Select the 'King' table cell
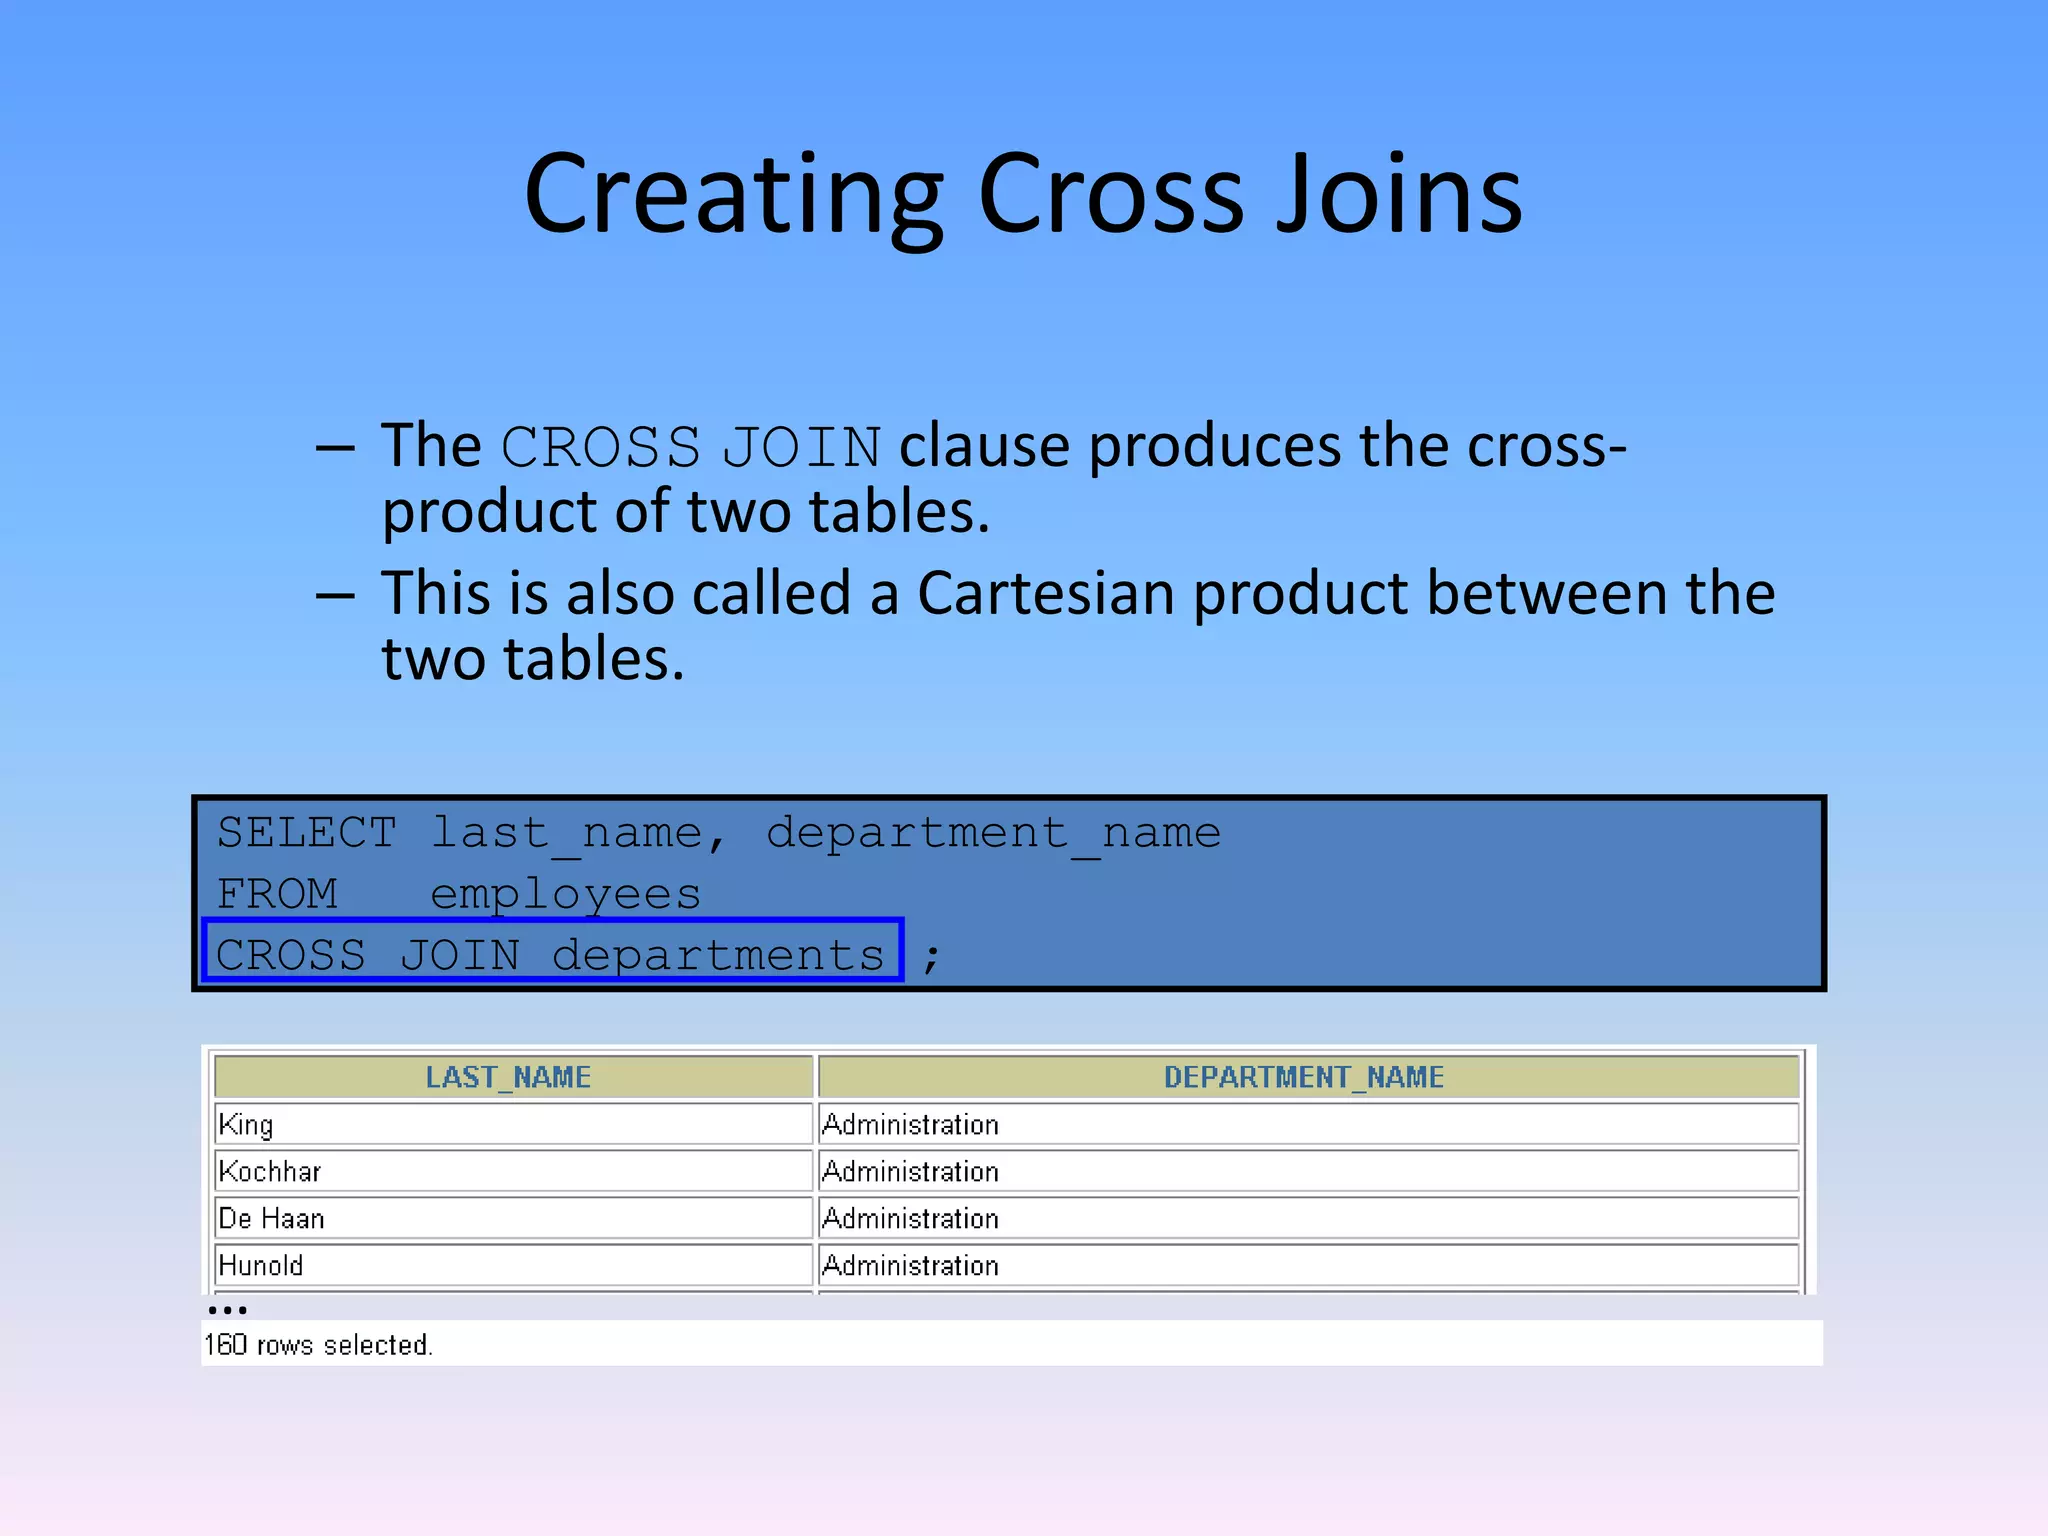 tap(513, 1124)
